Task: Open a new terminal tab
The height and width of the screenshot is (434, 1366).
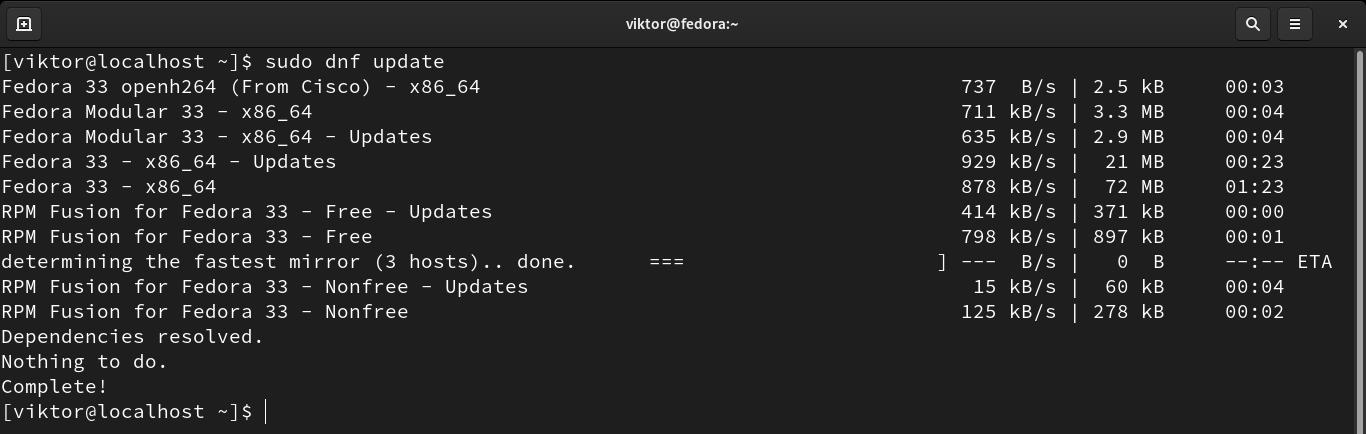Action: coord(24,24)
